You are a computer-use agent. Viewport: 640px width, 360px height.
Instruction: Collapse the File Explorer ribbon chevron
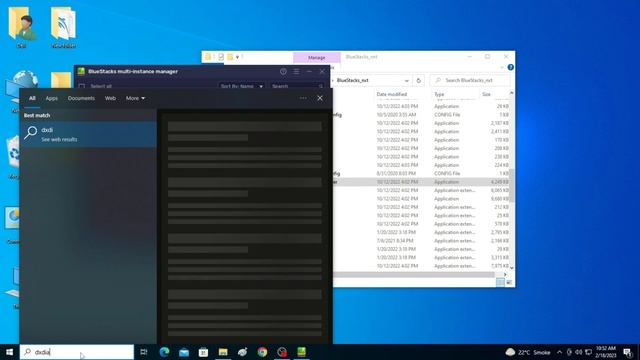[x=502, y=67]
